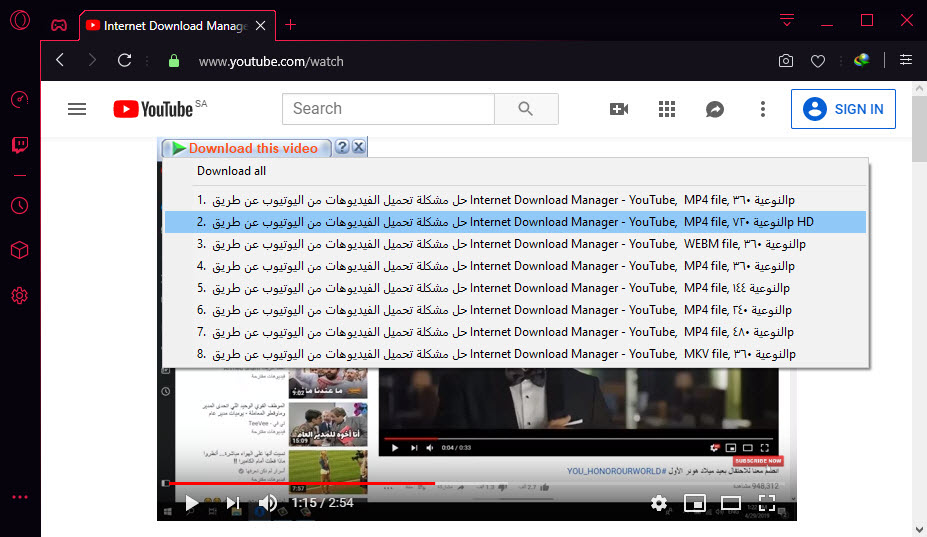927x537 pixels.
Task: Open create video camera icon
Action: (619, 109)
